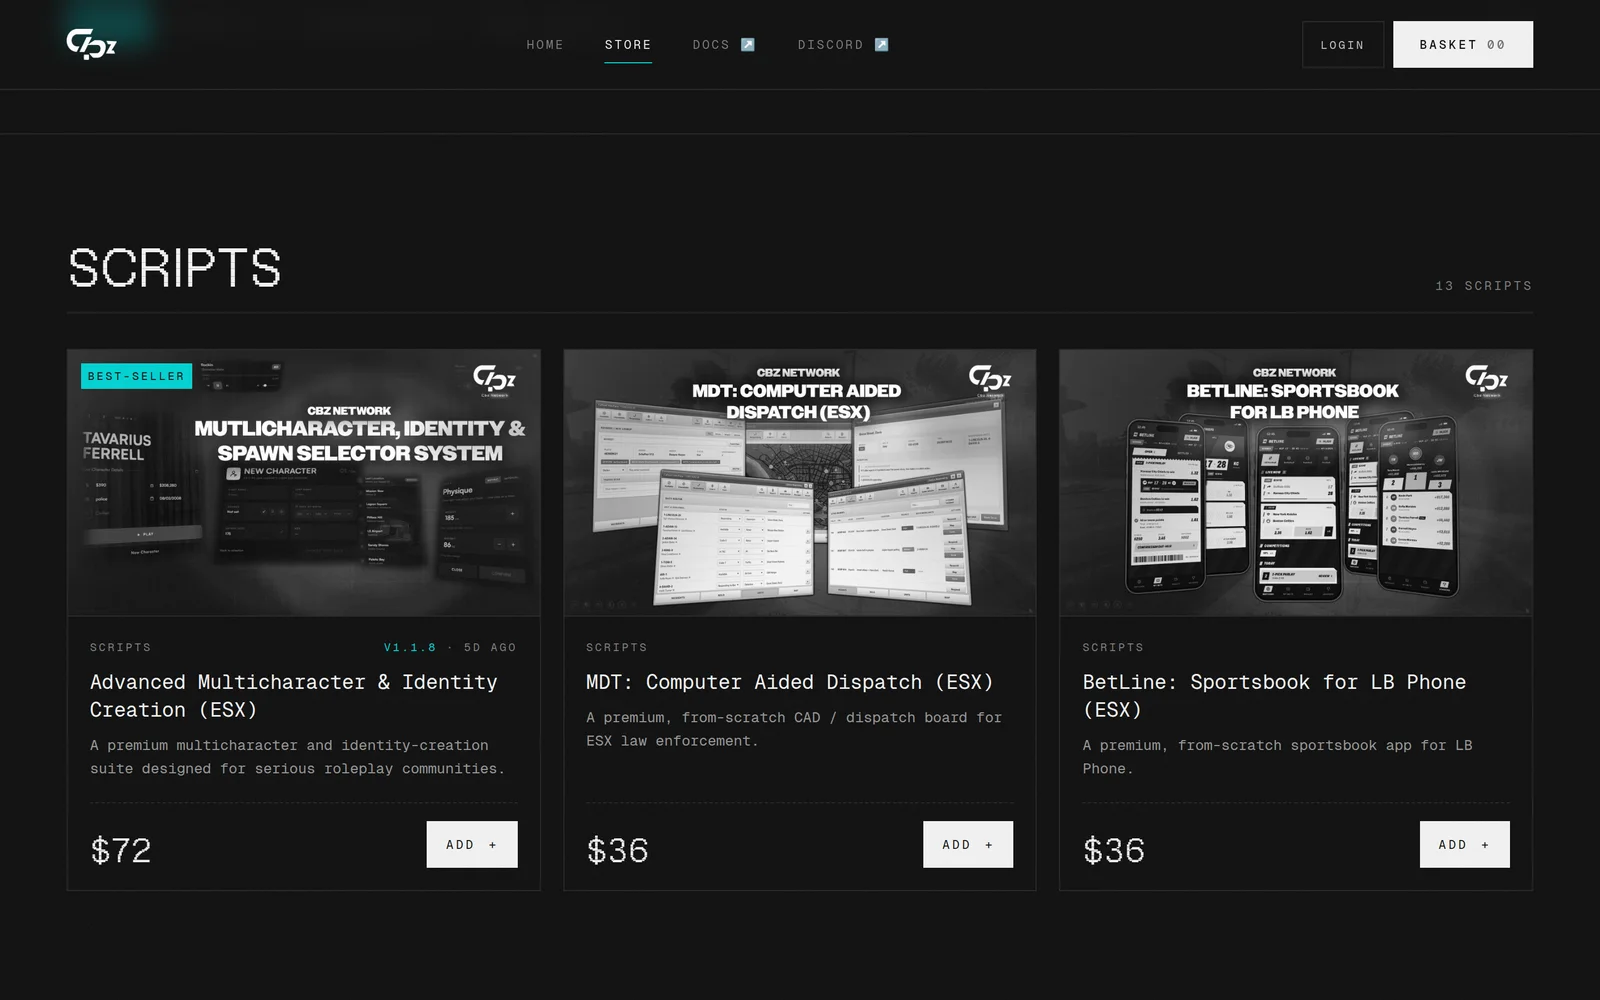This screenshot has width=1600, height=1000.
Task: Open the BetLine Sportsbook product thumbnail
Action: point(1296,482)
